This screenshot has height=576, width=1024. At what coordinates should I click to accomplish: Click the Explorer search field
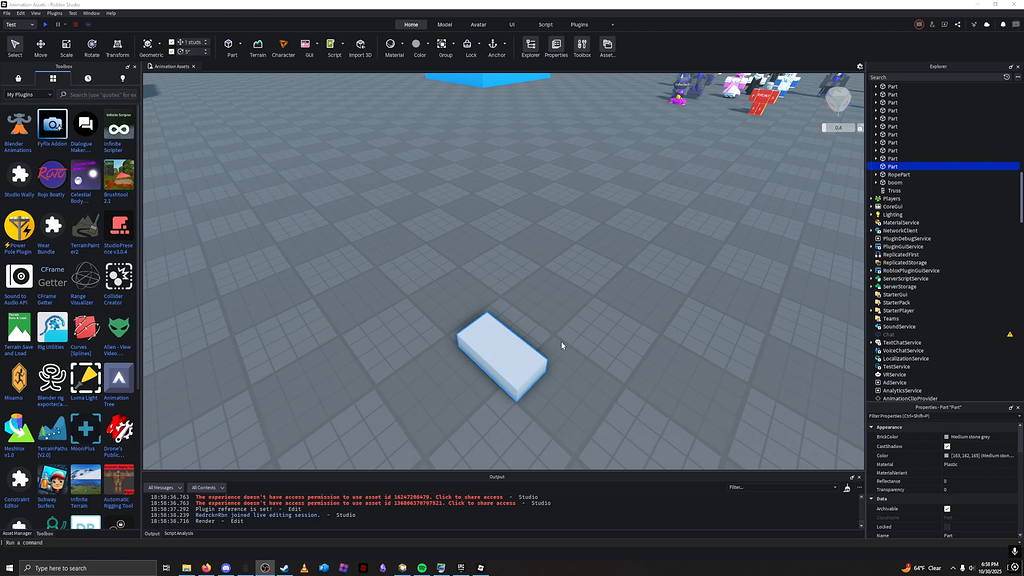pos(935,77)
